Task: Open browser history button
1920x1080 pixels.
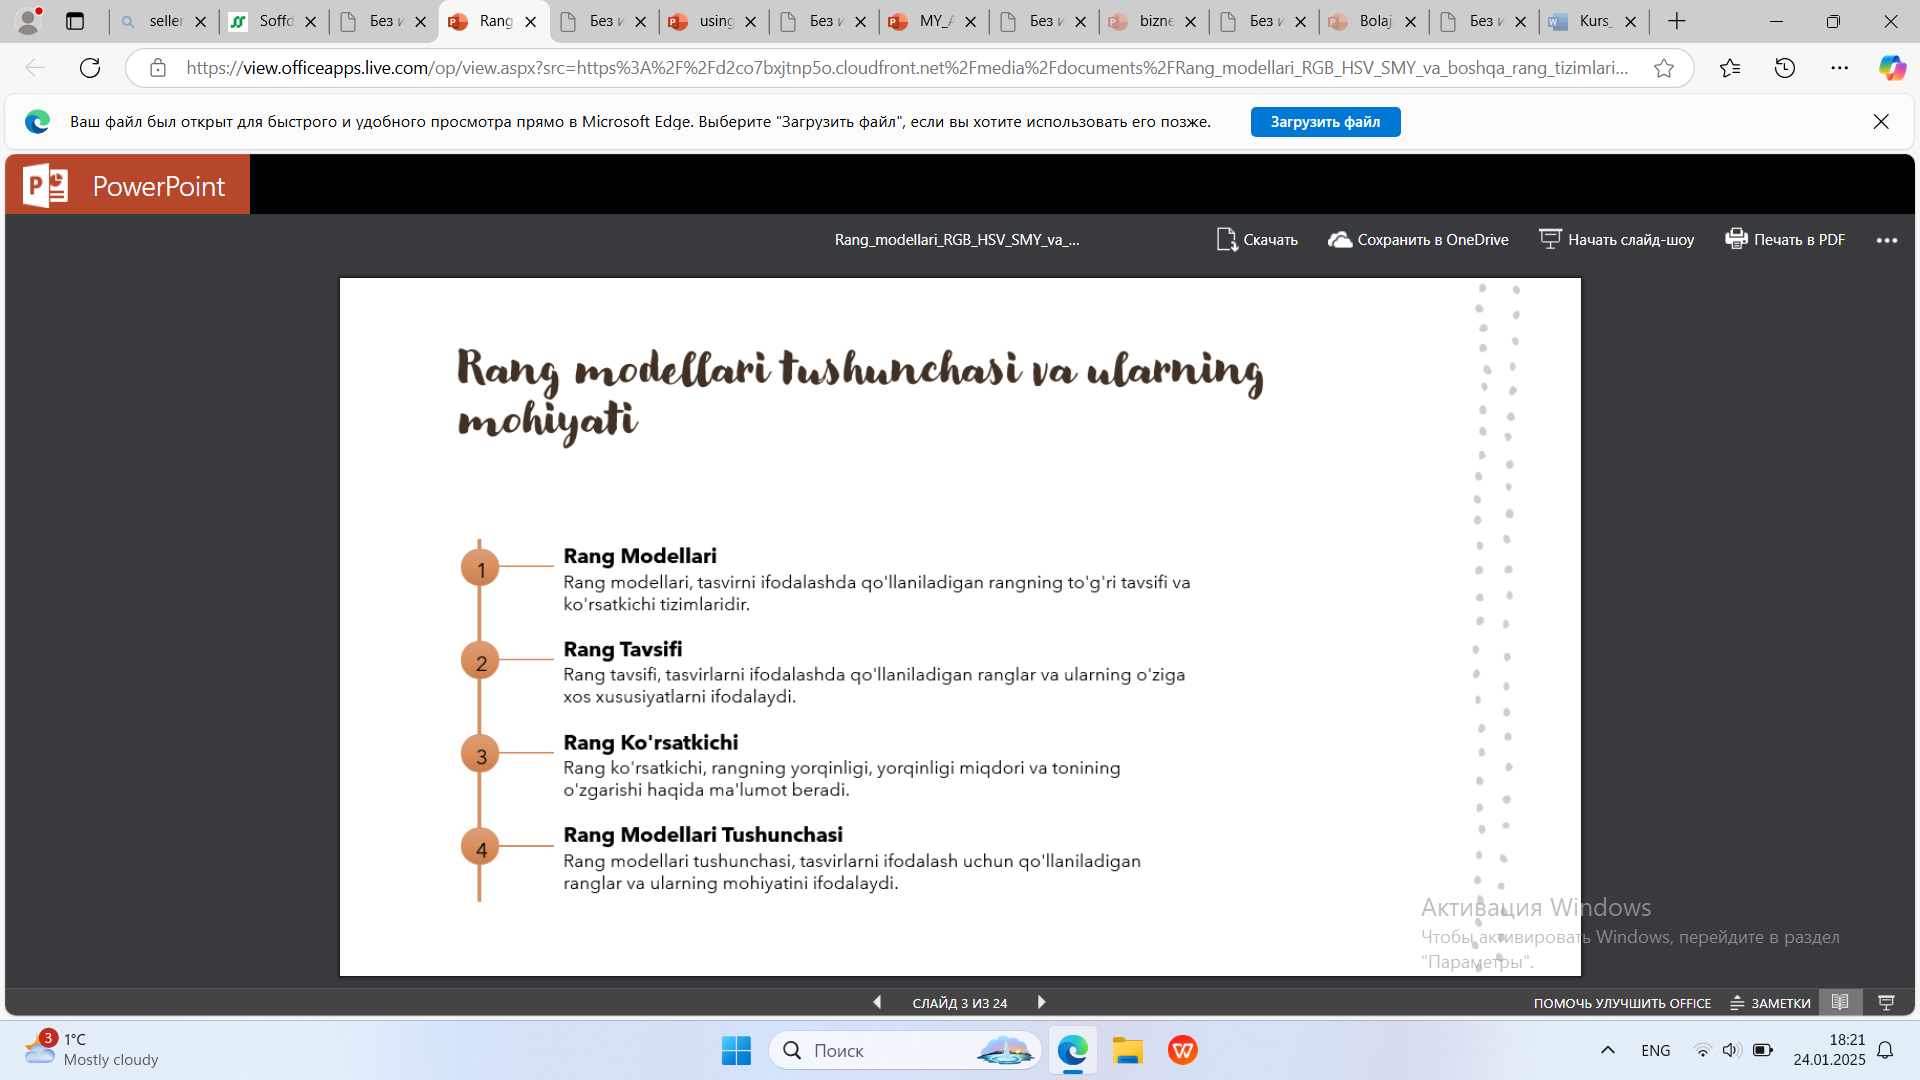Action: [x=1785, y=68]
